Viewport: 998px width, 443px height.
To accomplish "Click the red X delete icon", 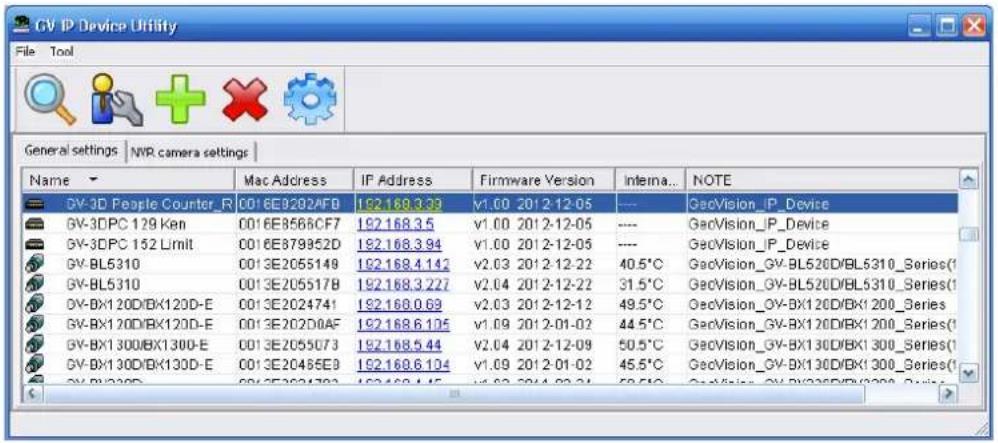I will point(245,99).
